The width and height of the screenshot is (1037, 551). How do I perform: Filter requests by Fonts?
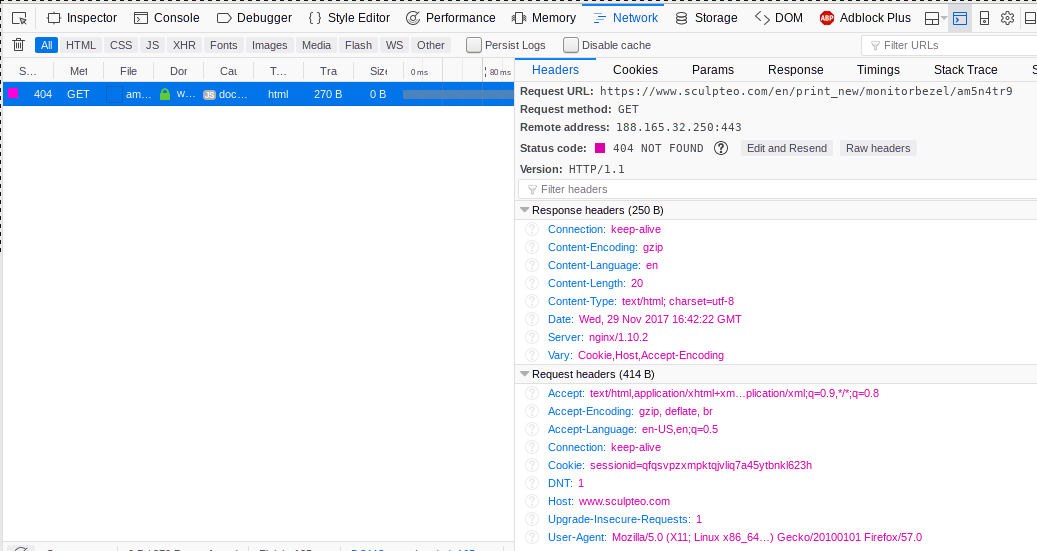pyautogui.click(x=224, y=45)
